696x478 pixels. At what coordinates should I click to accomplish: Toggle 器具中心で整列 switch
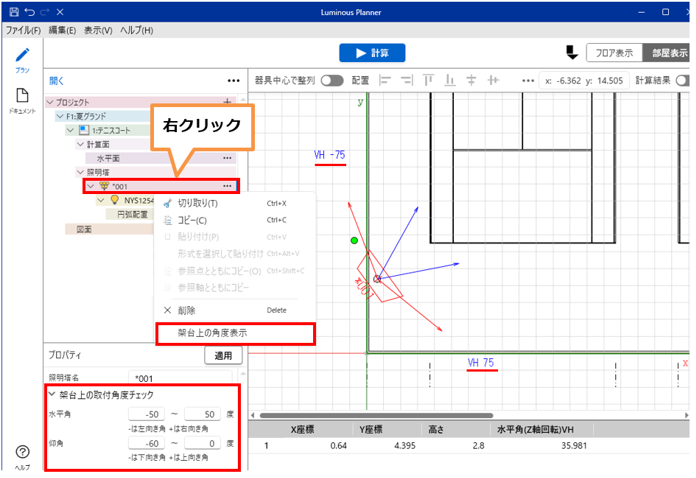click(332, 80)
